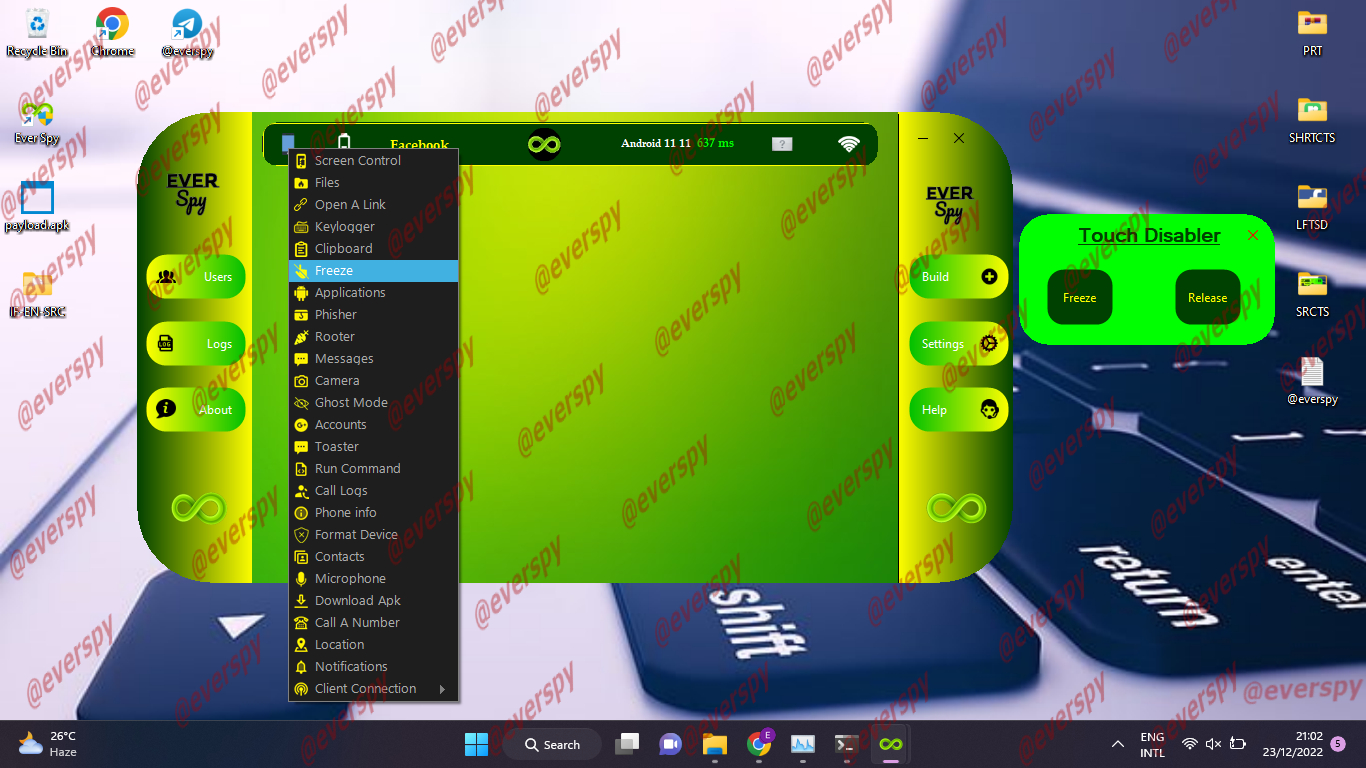Click Release in Touch Disabler window

[x=1208, y=297]
